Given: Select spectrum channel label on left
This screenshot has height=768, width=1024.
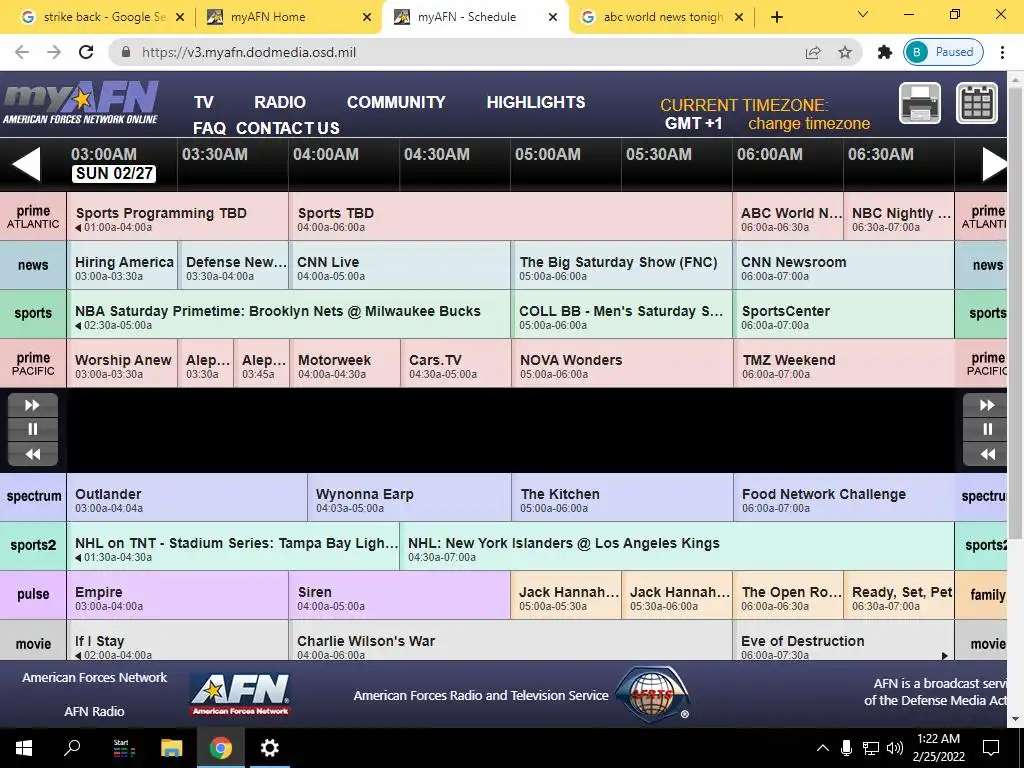Looking at the screenshot, I should [x=33, y=496].
